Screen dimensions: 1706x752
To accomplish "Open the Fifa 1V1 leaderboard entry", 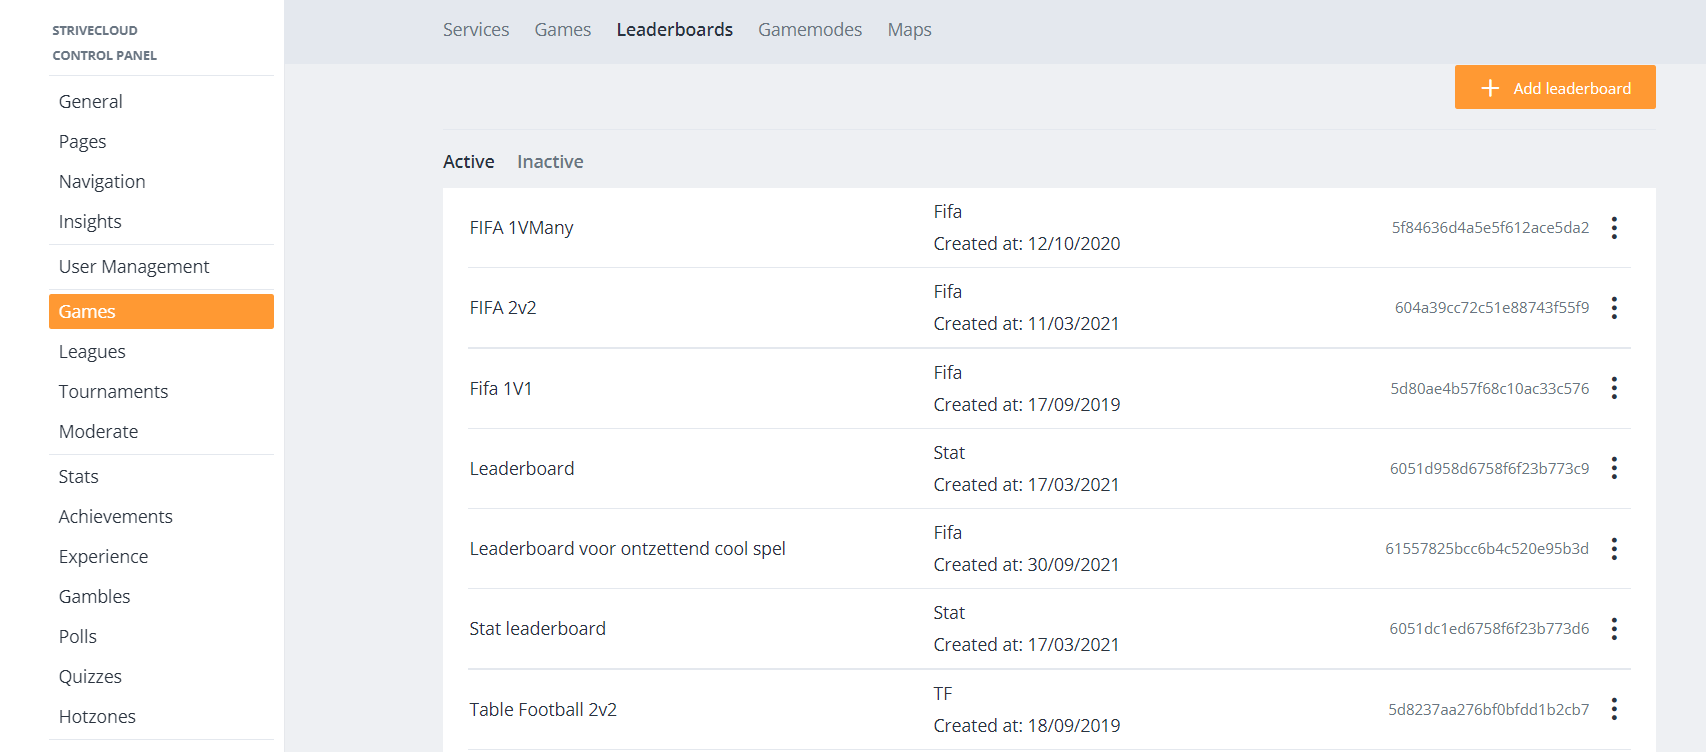I will coord(501,389).
